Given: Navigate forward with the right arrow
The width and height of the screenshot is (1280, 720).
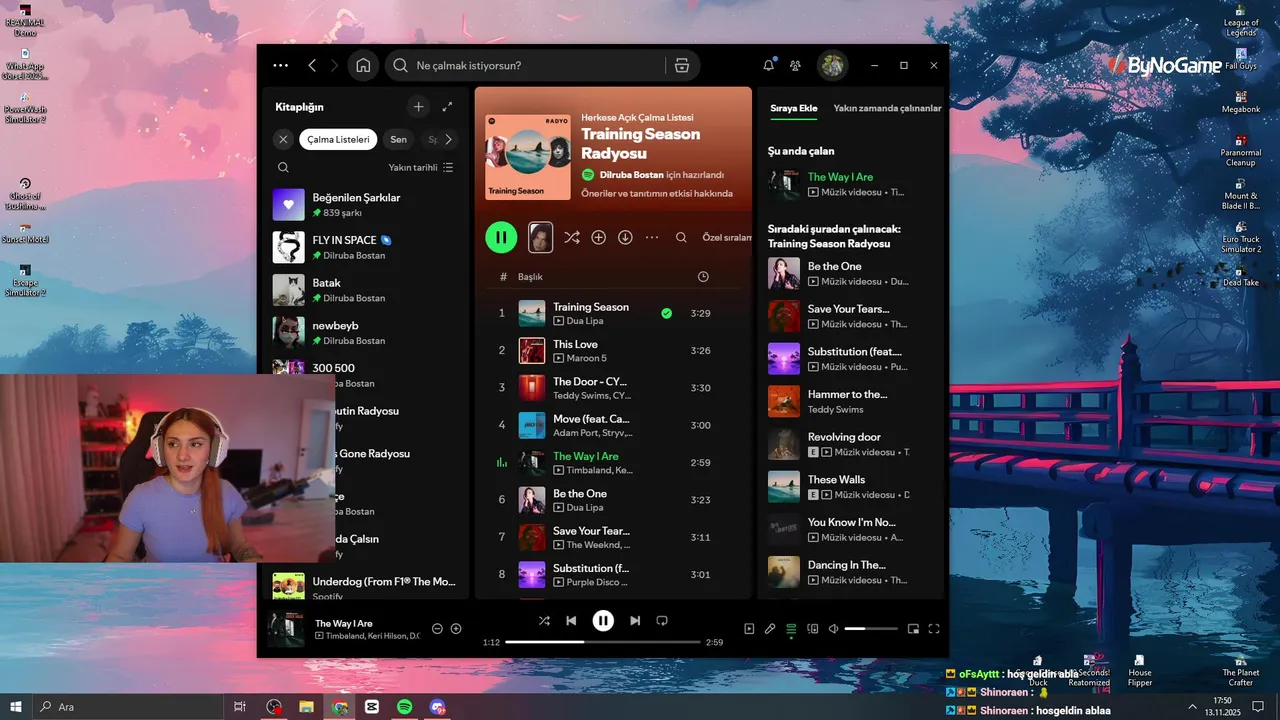Looking at the screenshot, I should (335, 65).
